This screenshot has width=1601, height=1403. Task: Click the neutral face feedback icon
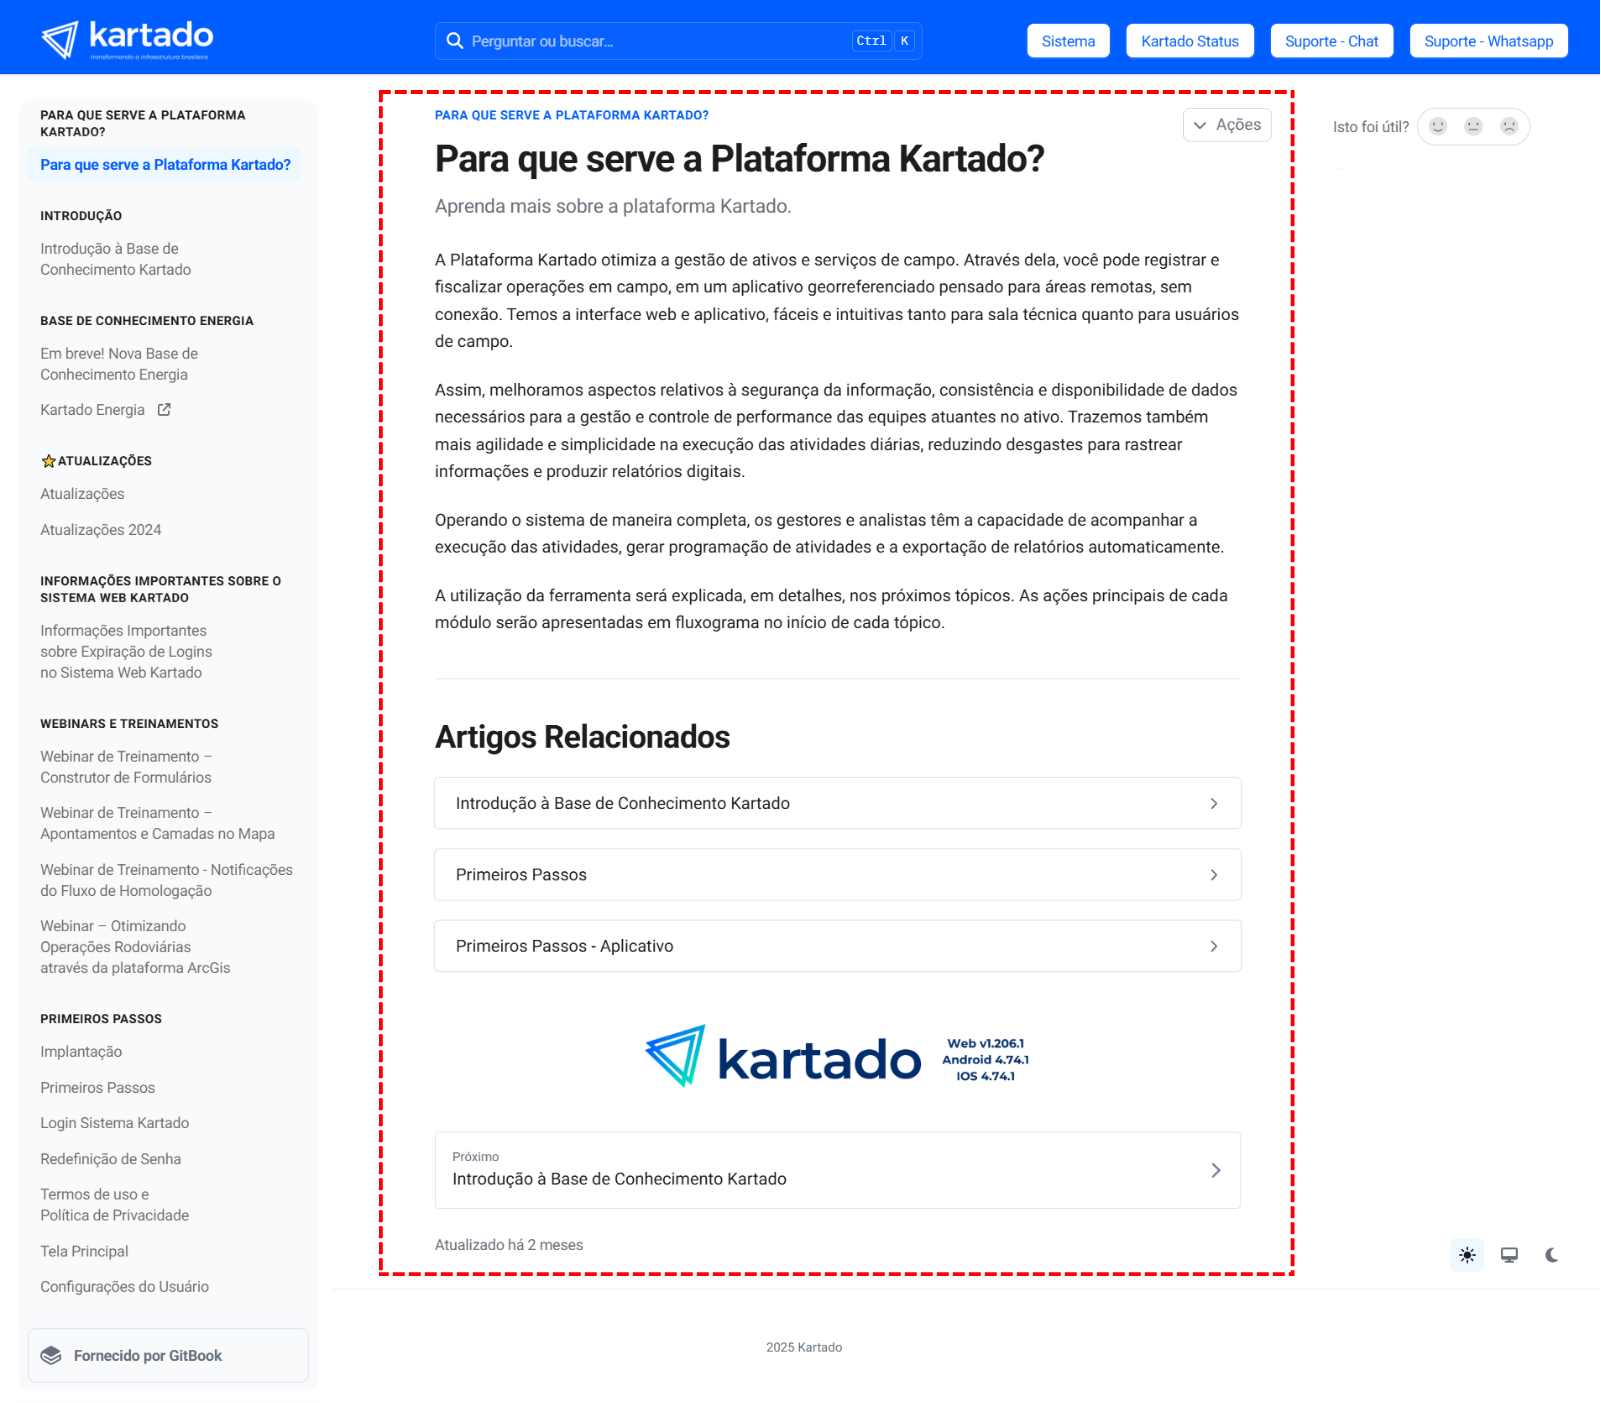pos(1473,126)
